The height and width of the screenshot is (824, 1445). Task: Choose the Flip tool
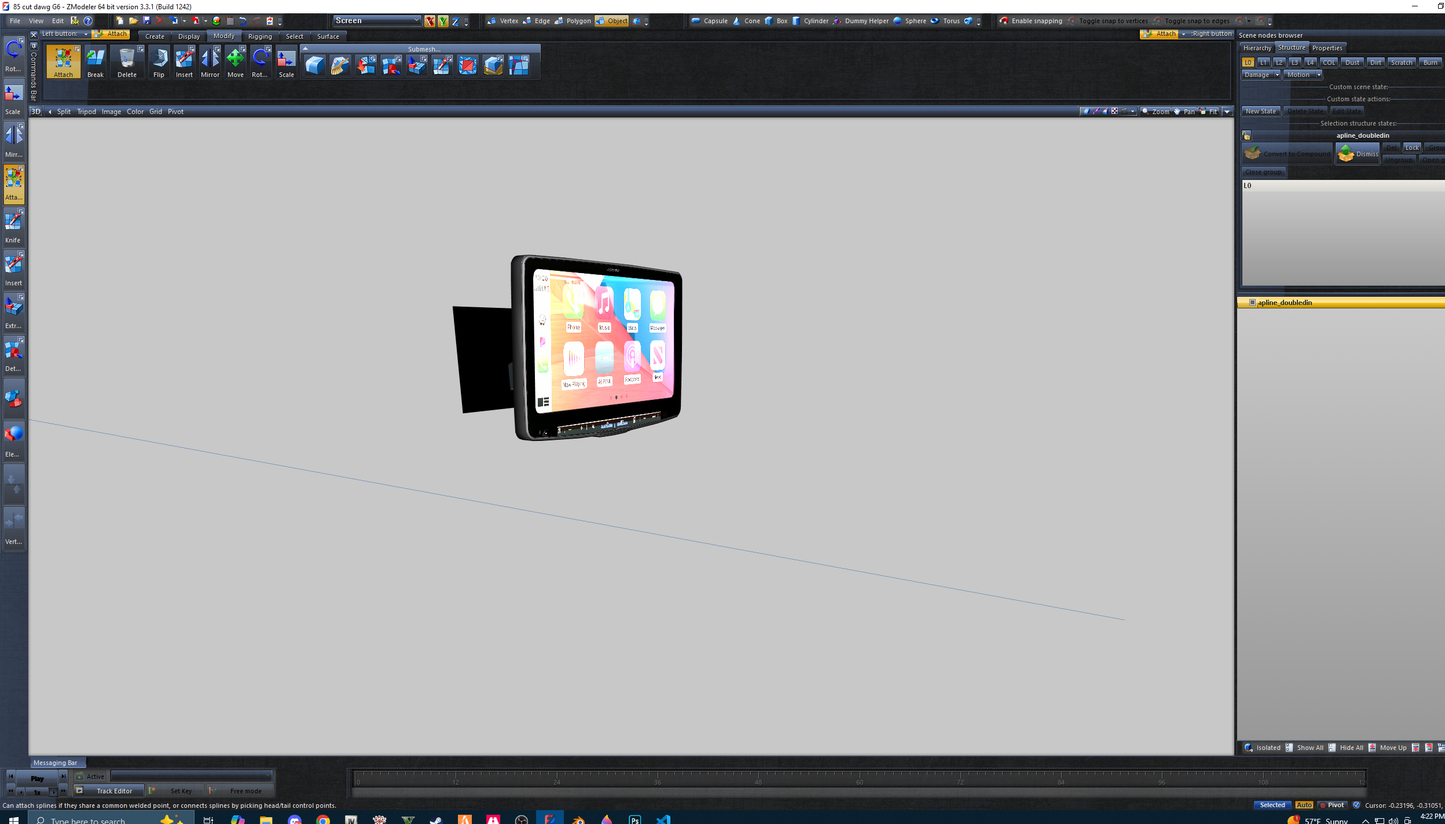pyautogui.click(x=159, y=62)
